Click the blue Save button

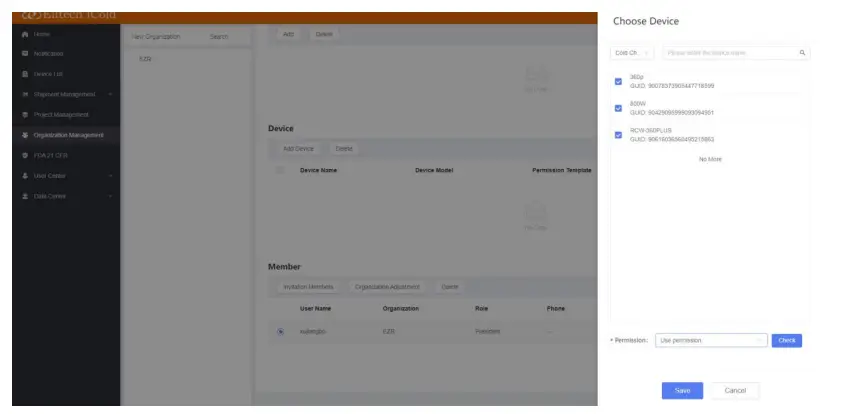click(682, 391)
